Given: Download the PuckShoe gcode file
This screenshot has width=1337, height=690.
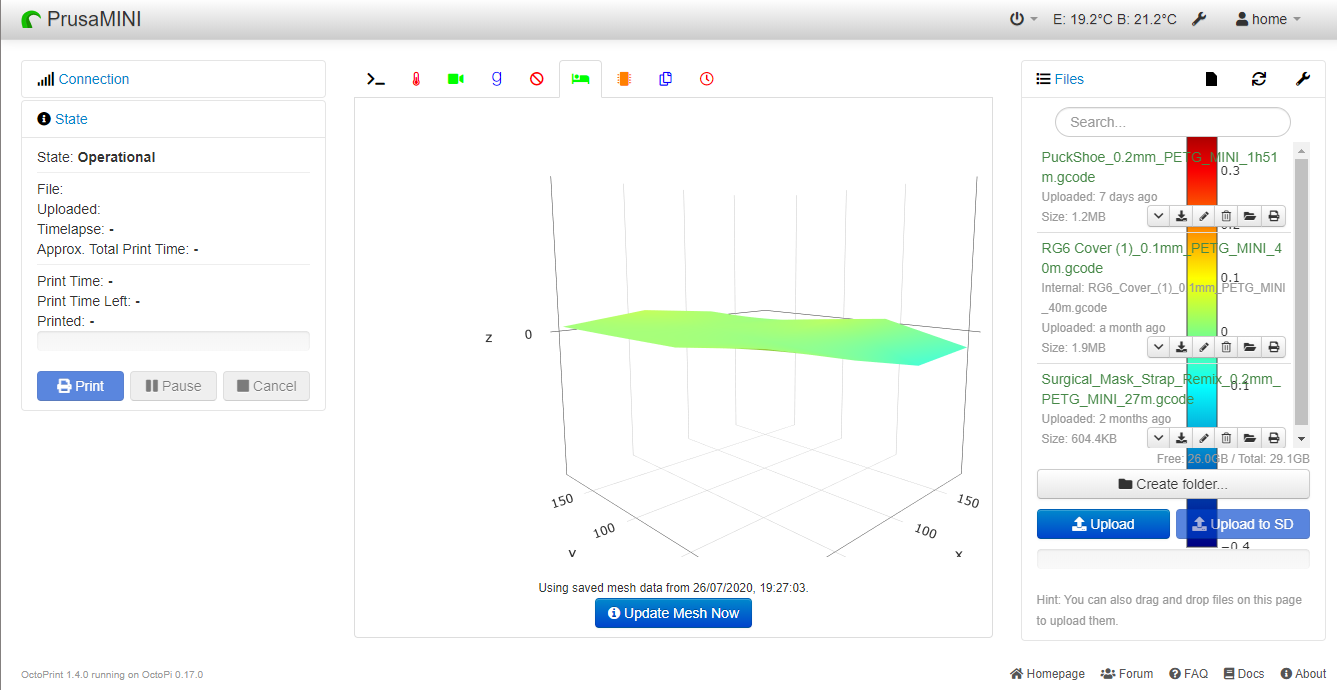Looking at the screenshot, I should click(x=1181, y=215).
